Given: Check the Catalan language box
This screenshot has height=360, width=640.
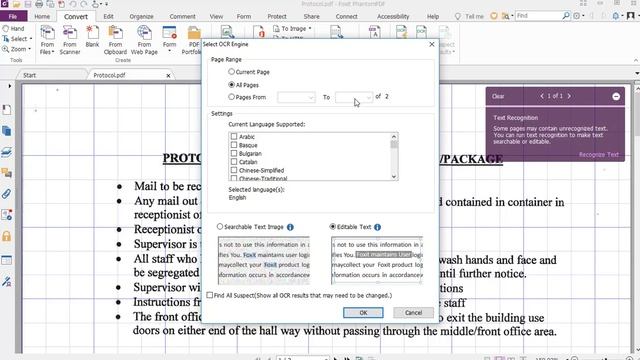Looking at the screenshot, I should coord(234,162).
